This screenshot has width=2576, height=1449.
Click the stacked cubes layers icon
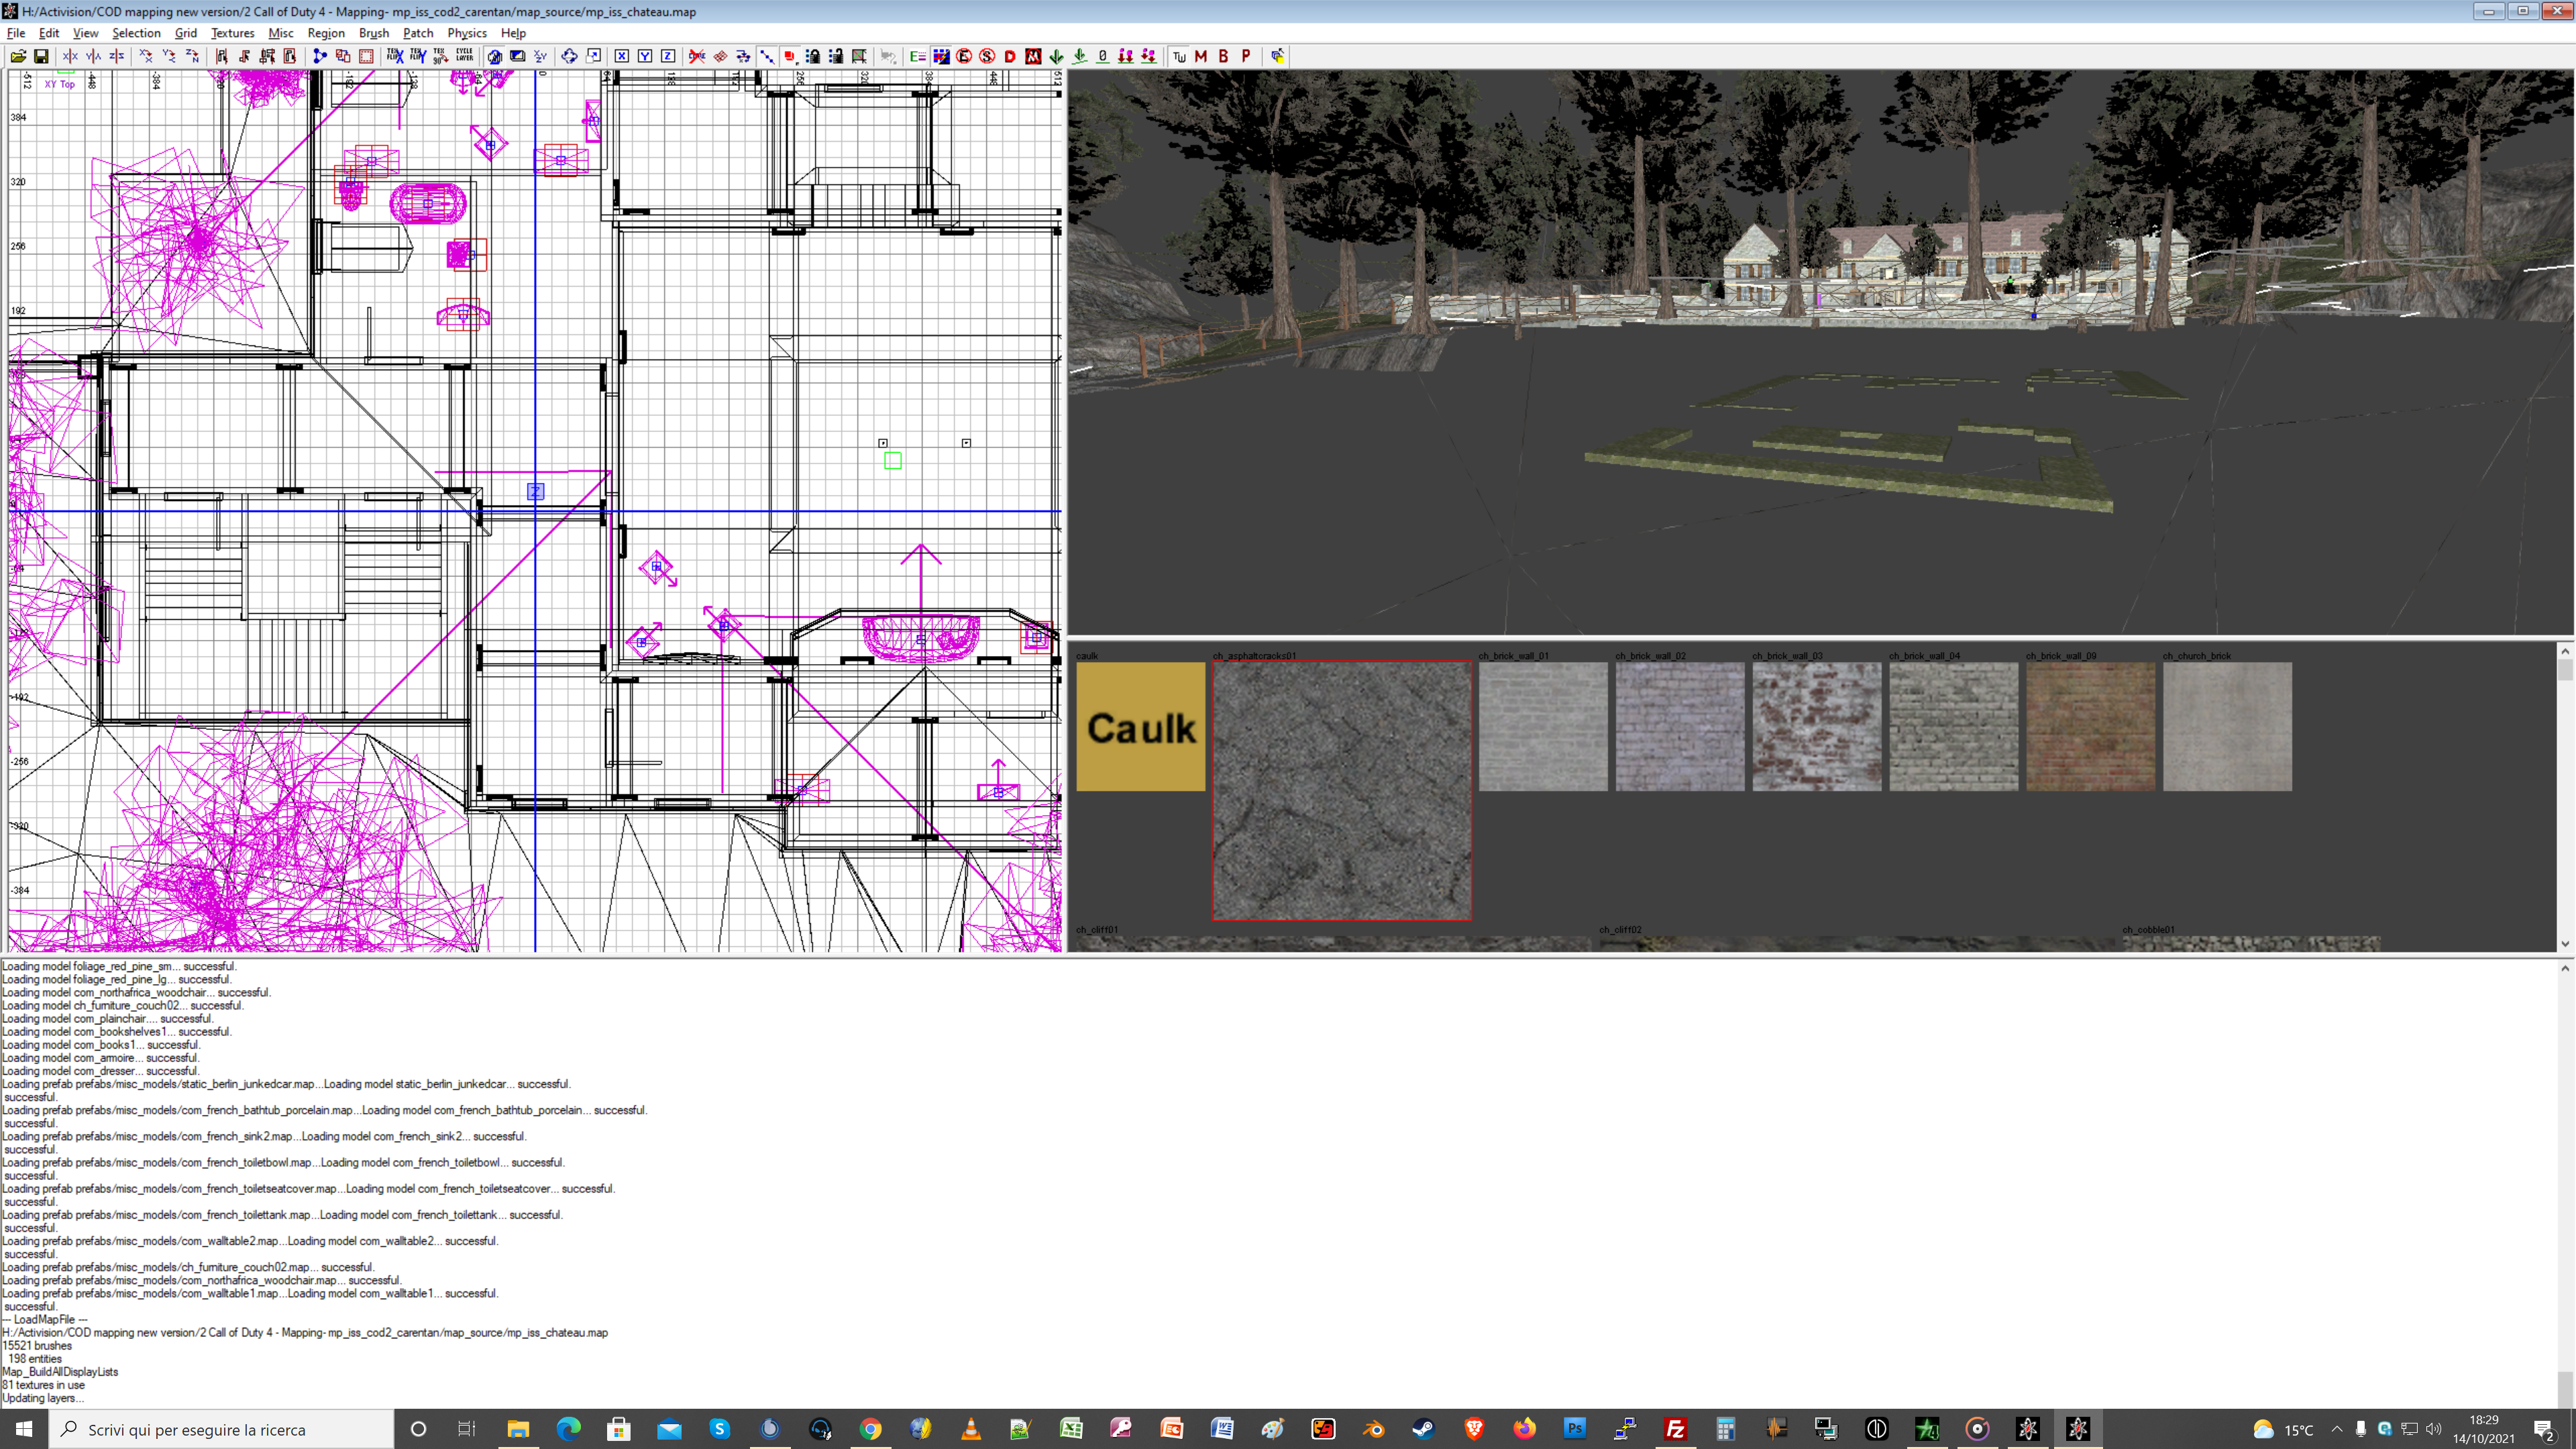coord(1277,56)
